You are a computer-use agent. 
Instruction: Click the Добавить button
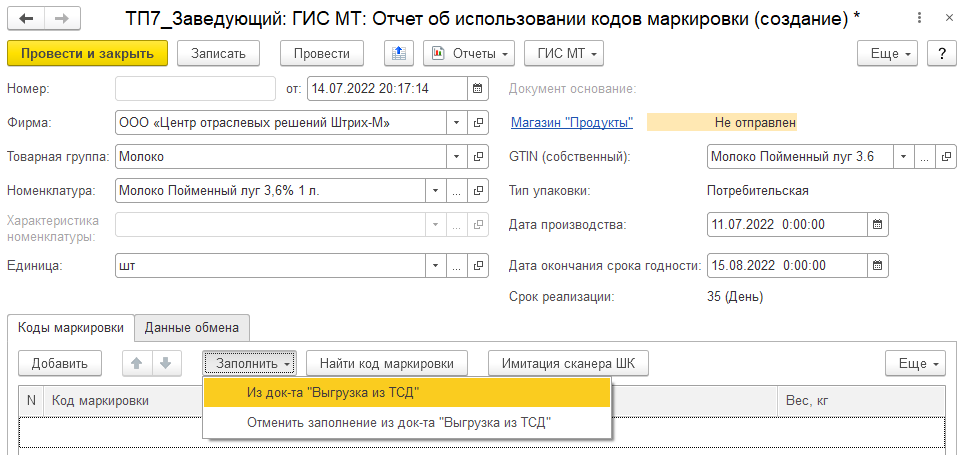point(60,364)
